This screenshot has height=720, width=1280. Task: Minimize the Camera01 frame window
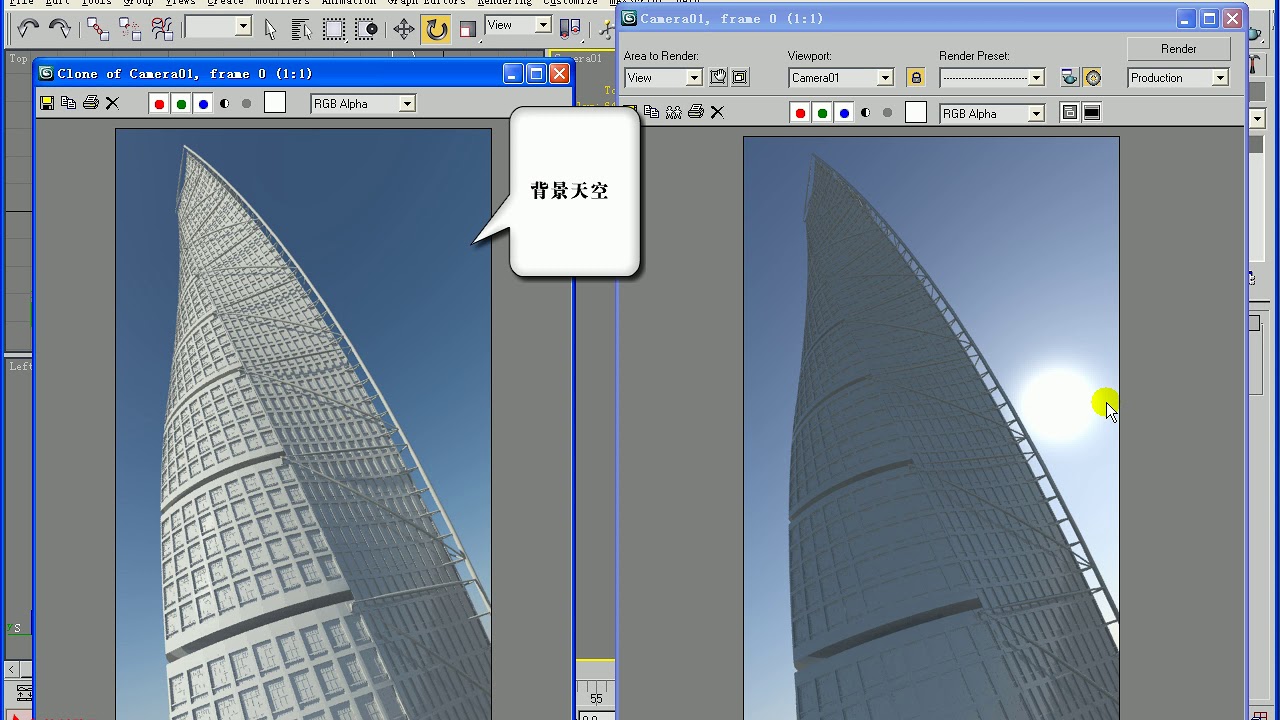point(1186,18)
